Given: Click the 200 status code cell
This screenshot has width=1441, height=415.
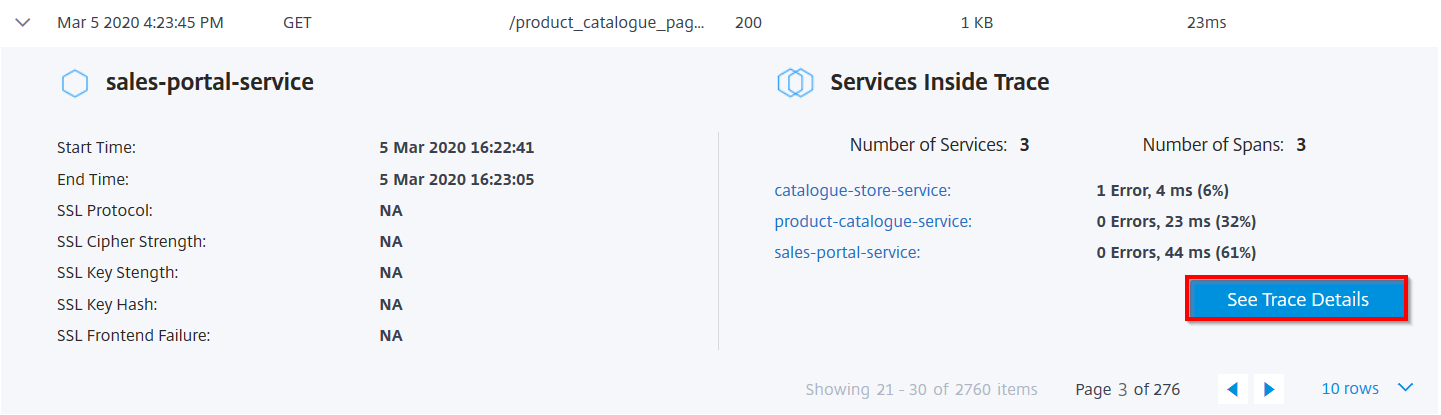Looking at the screenshot, I should coord(748,23).
